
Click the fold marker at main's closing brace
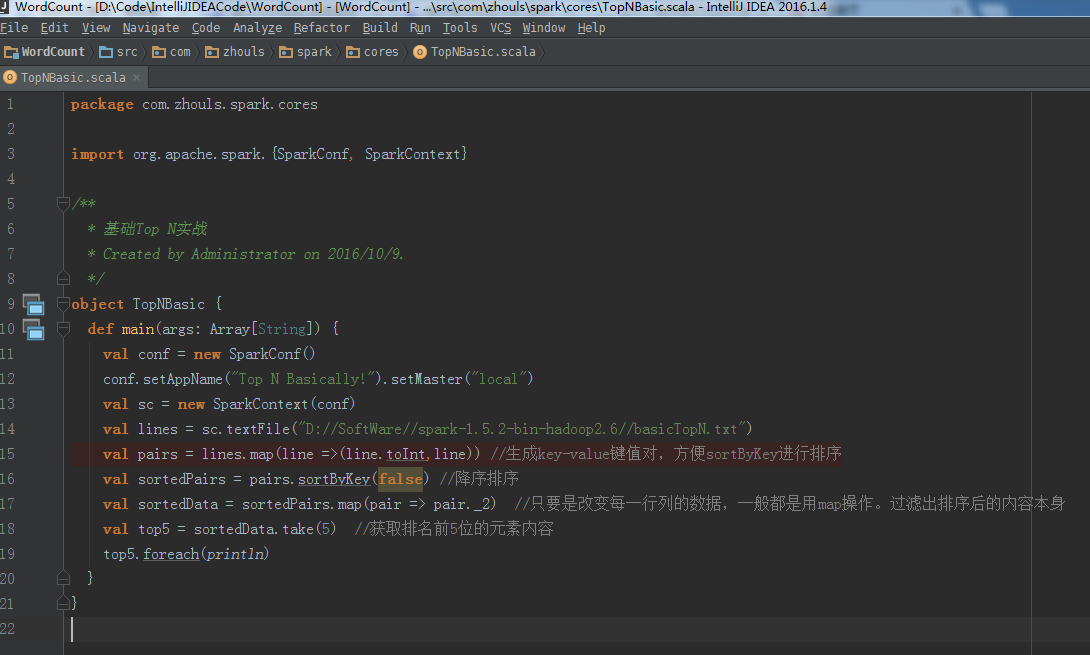63,578
